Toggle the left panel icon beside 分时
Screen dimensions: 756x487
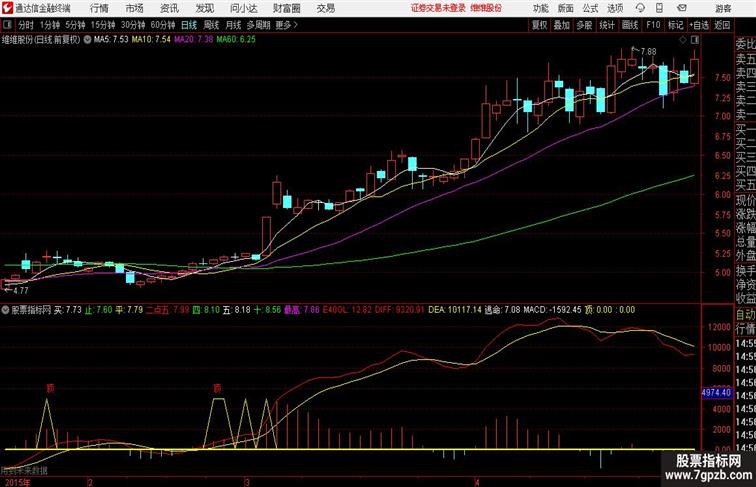pyautogui.click(x=7, y=25)
